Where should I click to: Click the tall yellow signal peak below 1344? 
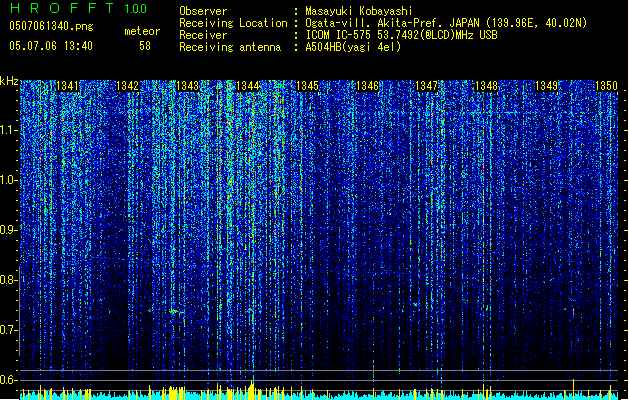tap(252, 390)
